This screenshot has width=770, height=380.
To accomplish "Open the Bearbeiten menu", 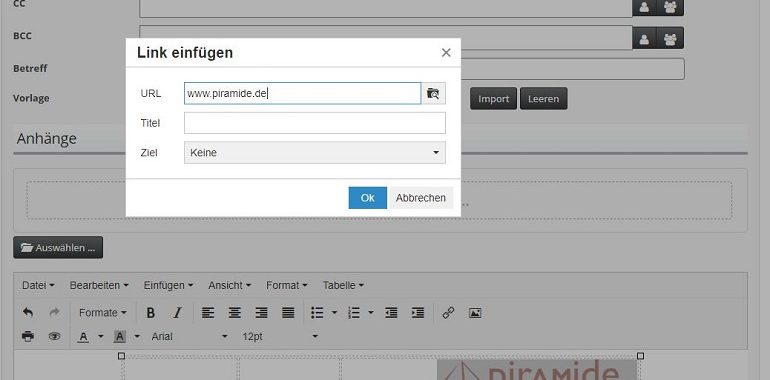I will (x=99, y=285).
